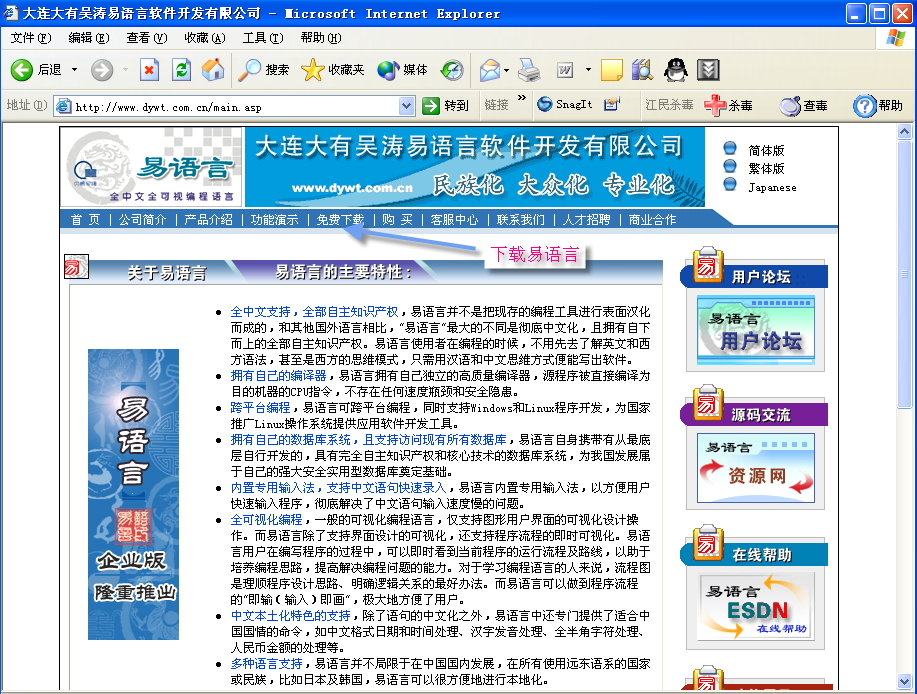Click the Forward arrow toolbar icon
The width and height of the screenshot is (917, 694).
pyautogui.click(x=102, y=70)
